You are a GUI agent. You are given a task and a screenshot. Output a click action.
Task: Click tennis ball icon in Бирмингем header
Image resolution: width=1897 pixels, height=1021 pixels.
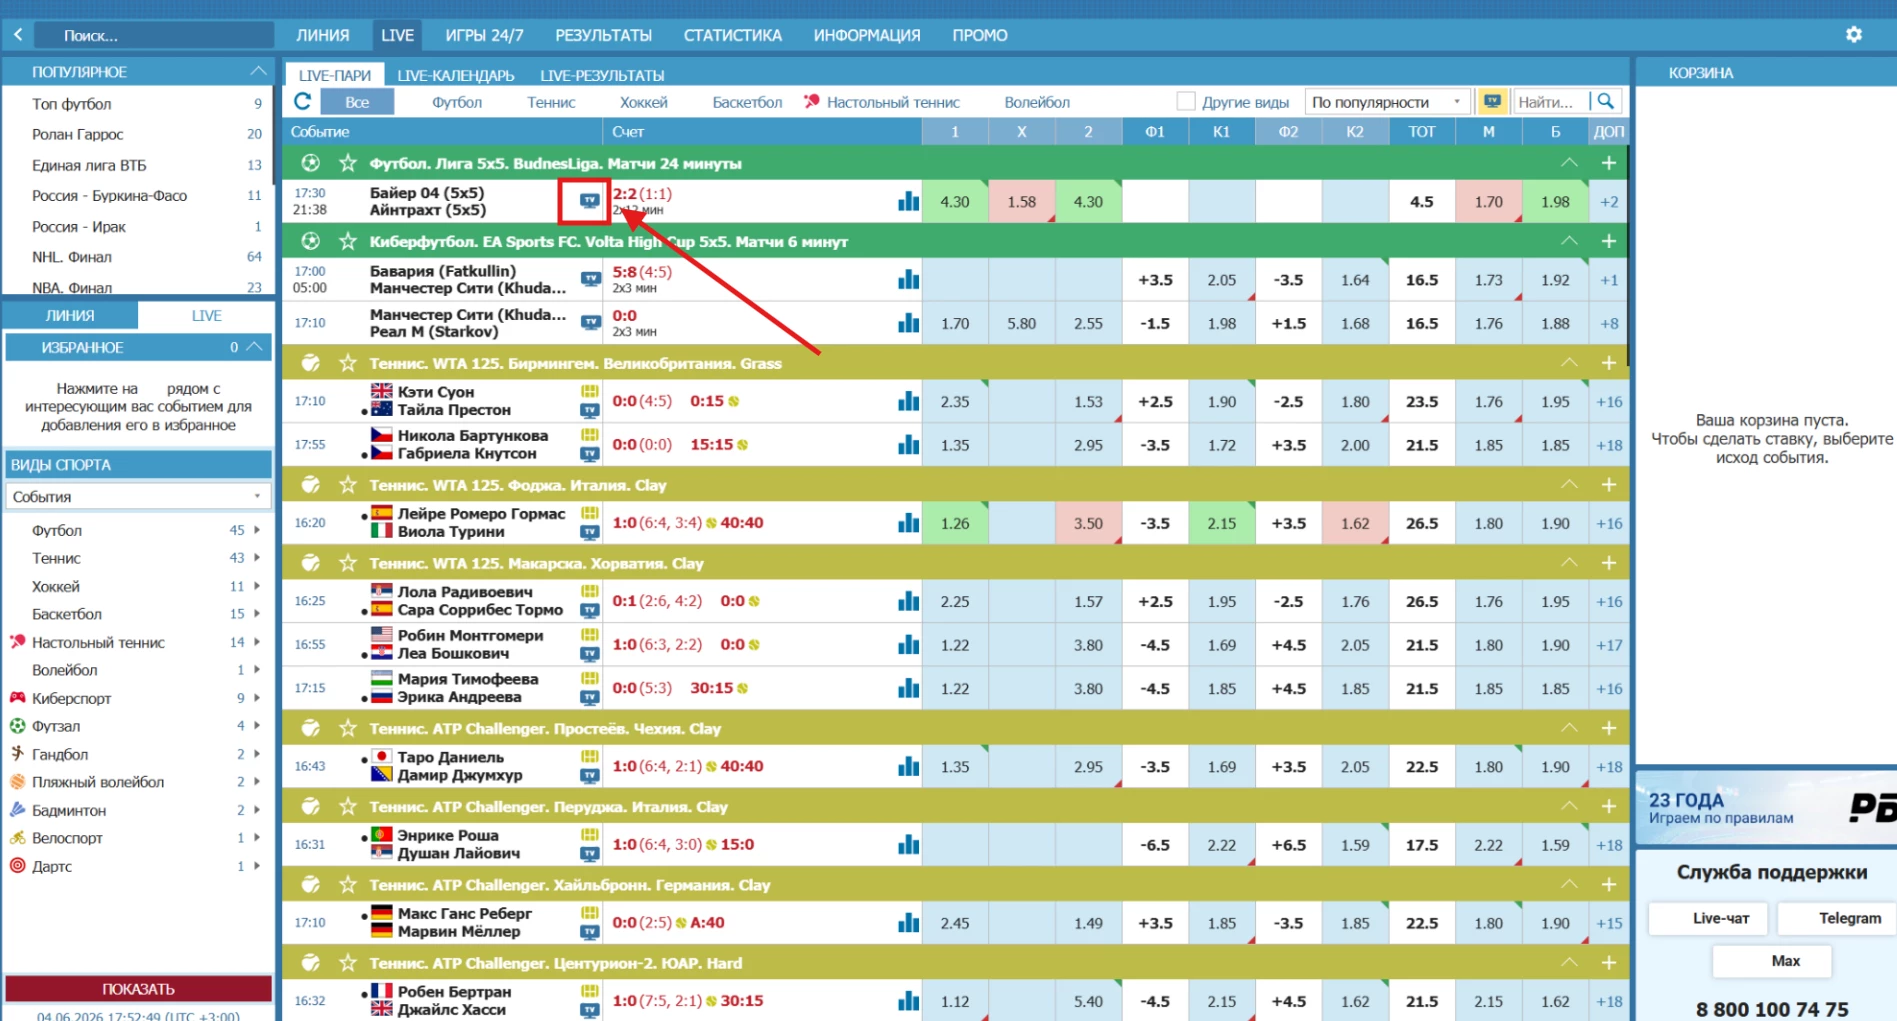coord(310,363)
